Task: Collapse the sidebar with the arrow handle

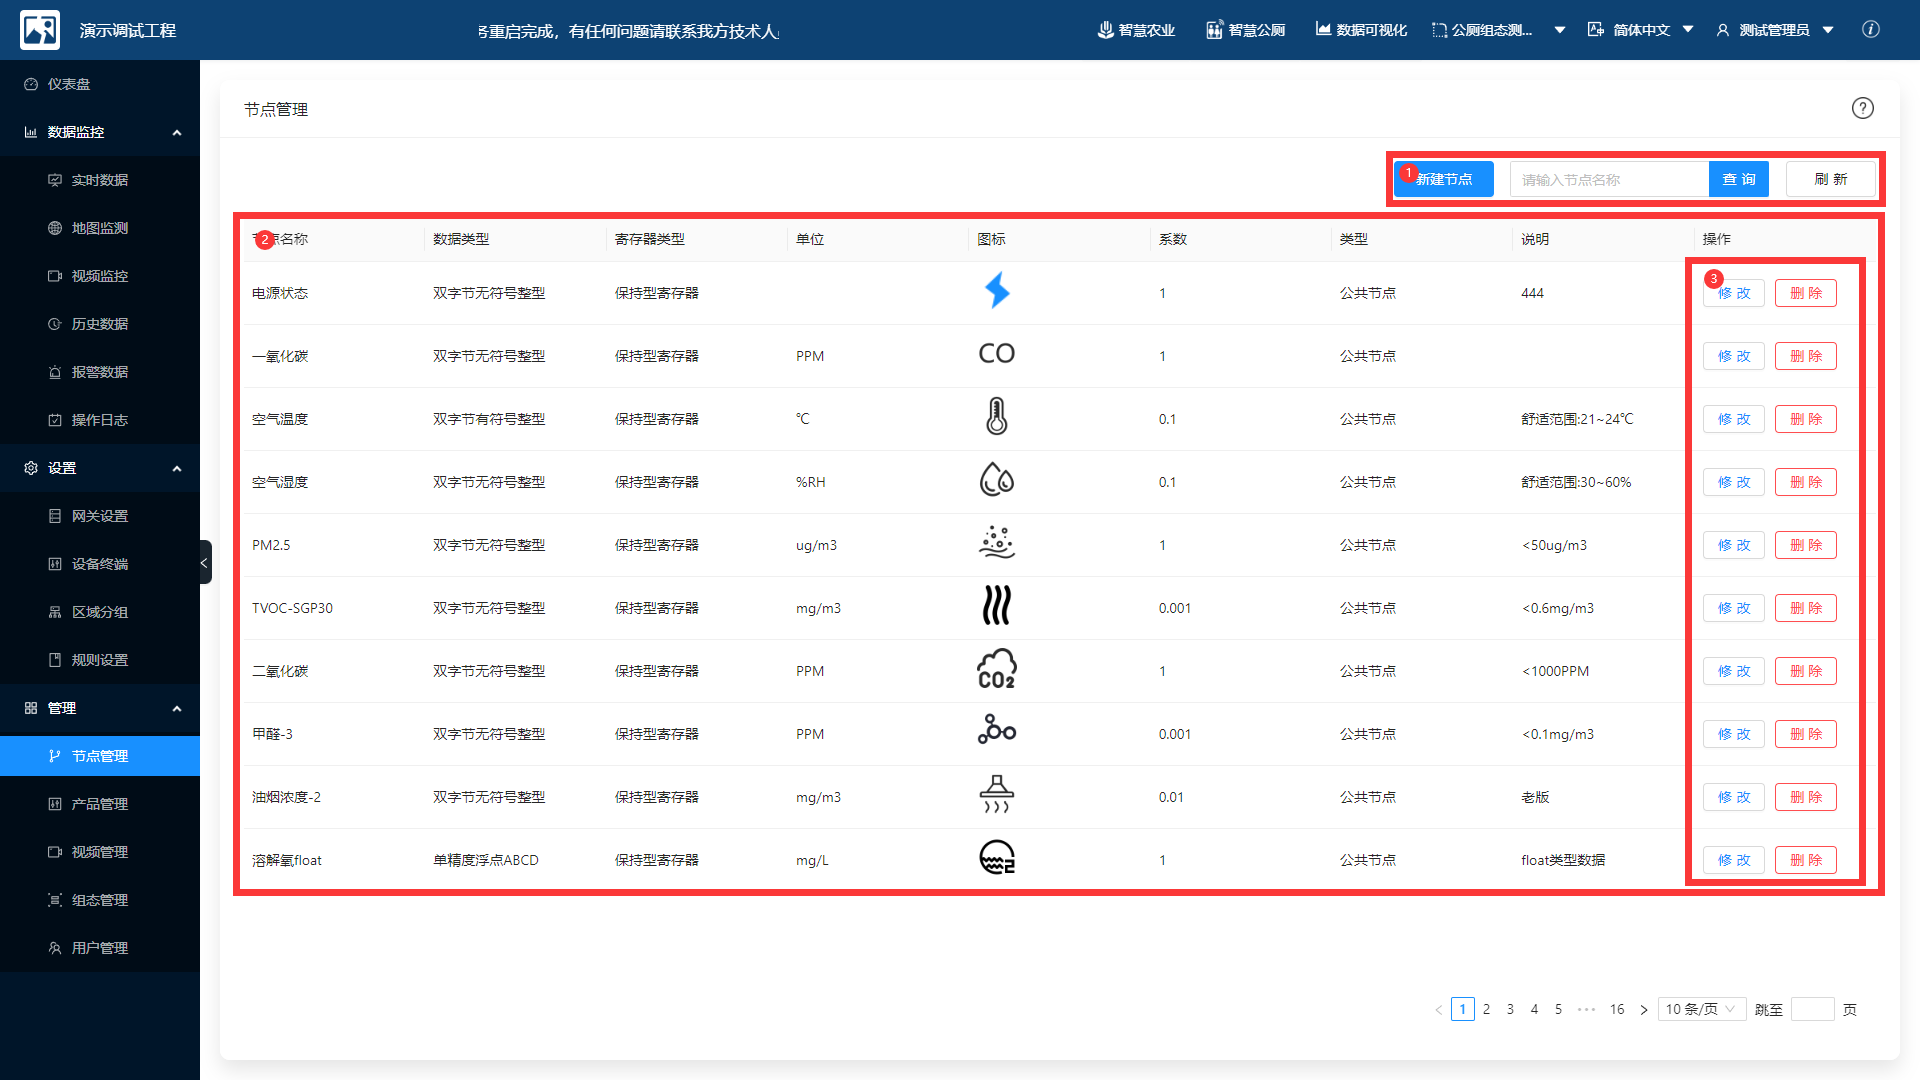Action: [x=205, y=562]
